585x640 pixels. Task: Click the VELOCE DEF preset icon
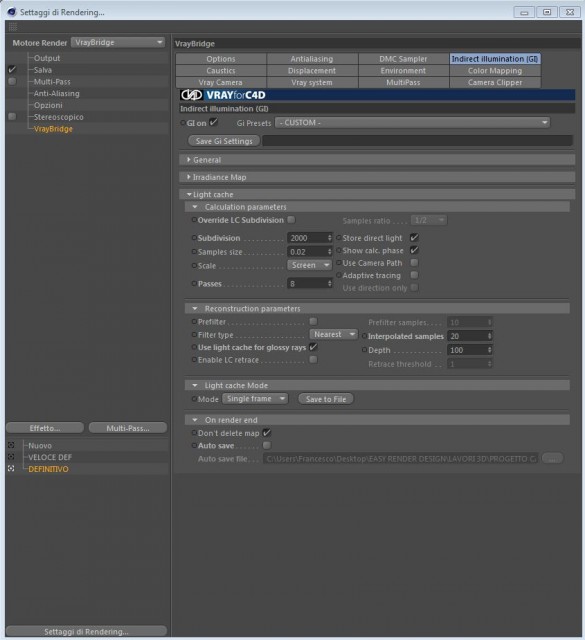tap(11, 457)
